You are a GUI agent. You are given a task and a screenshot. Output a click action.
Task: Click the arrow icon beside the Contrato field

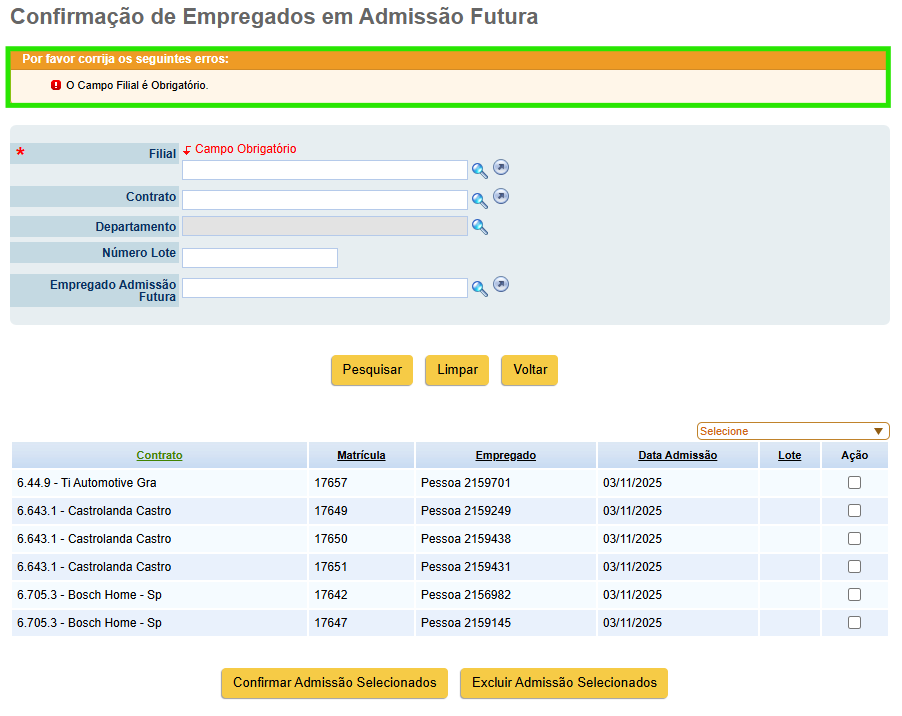[501, 196]
